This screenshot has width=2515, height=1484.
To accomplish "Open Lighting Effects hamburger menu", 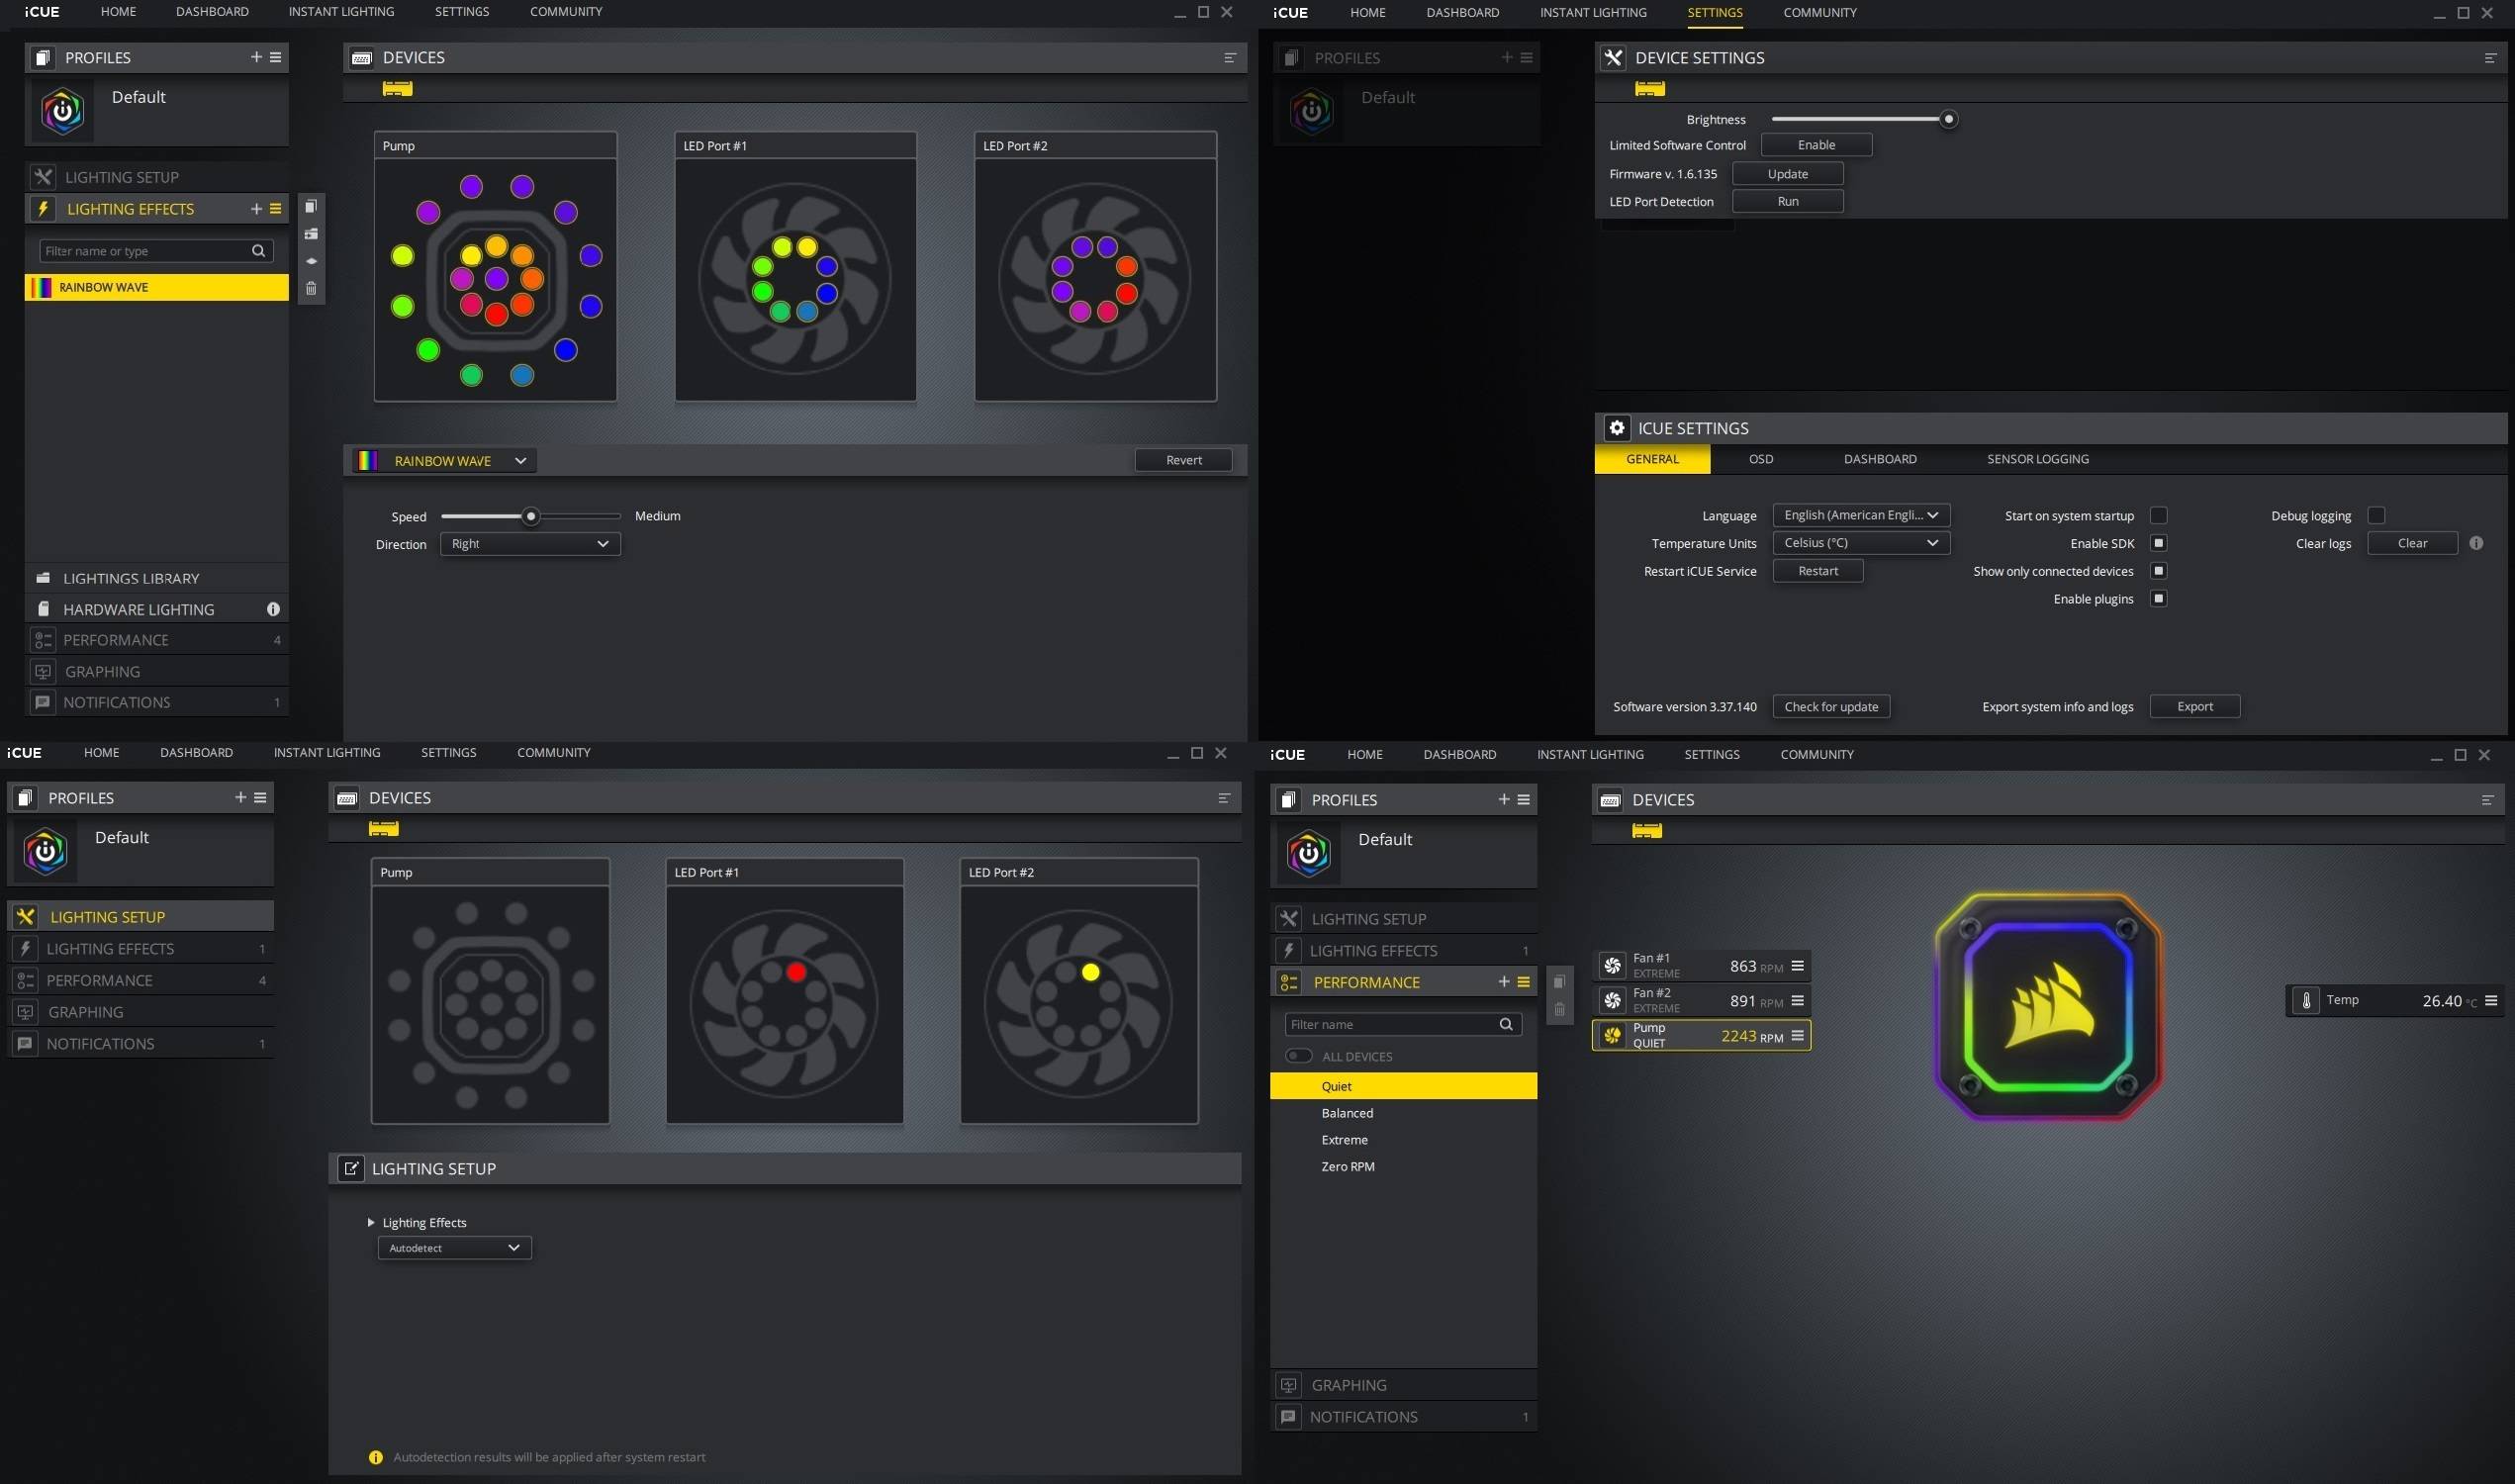I will tap(276, 208).
